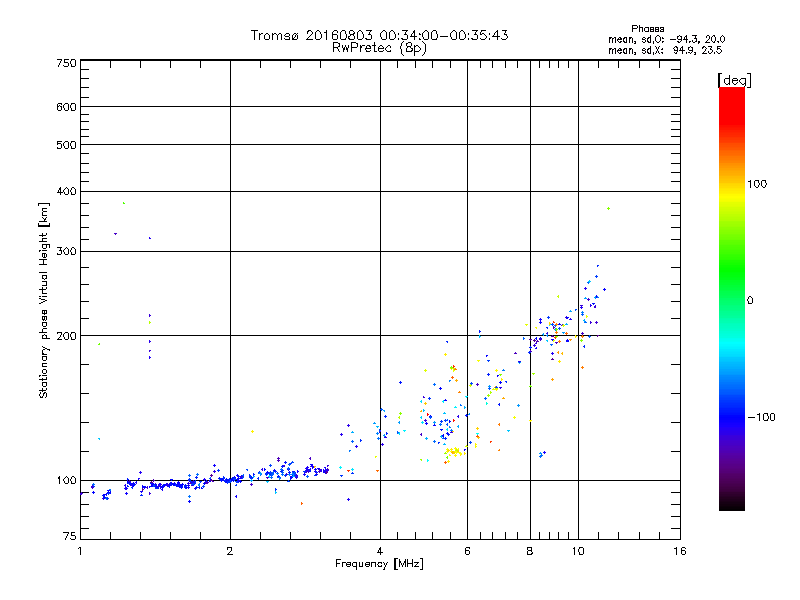This screenshot has width=800, height=600.
Task: Click the colorbar '-100' tick label
Action: [x=761, y=417]
